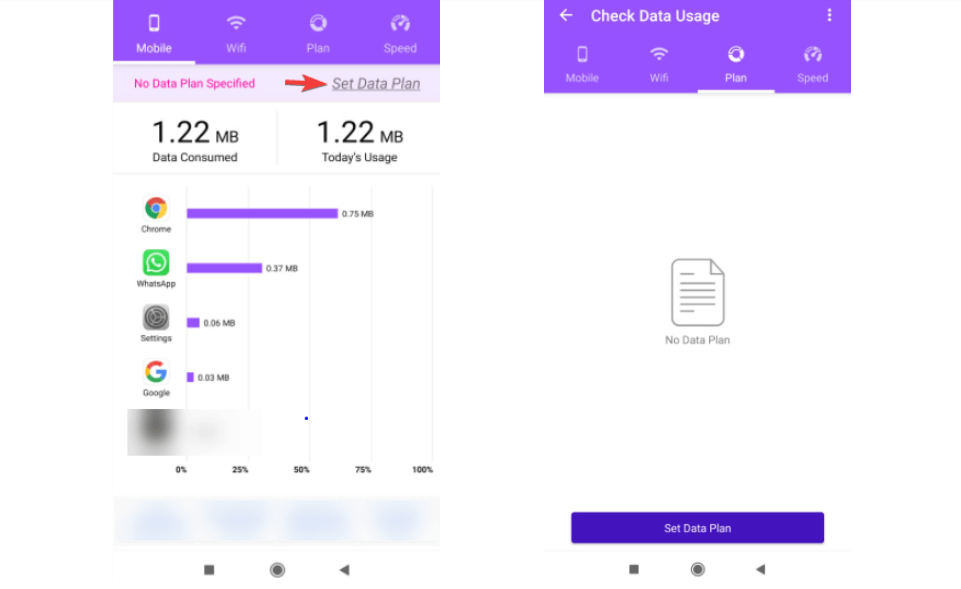Screen dimensions: 961x589
Task: Select the Settings app icon
Action: [x=156, y=317]
